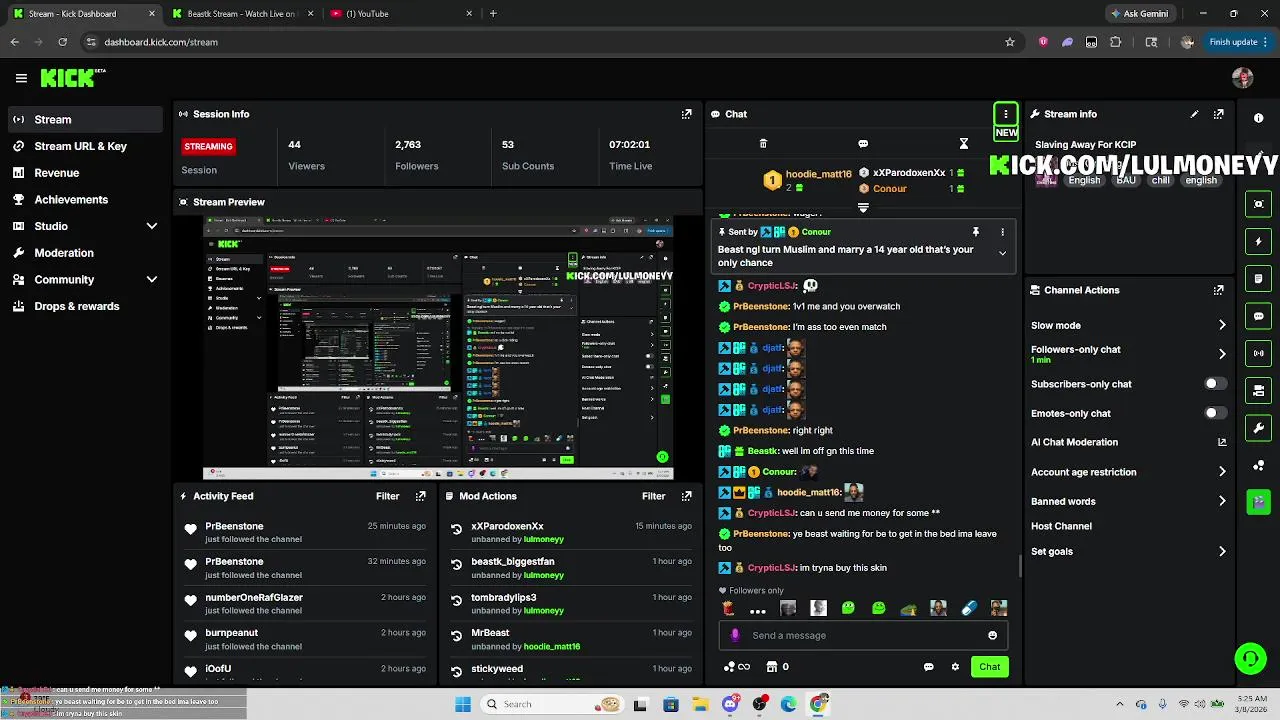Viewport: 1280px width, 720px height.
Task: Click the Stream Preview thumbnail
Action: (438, 348)
